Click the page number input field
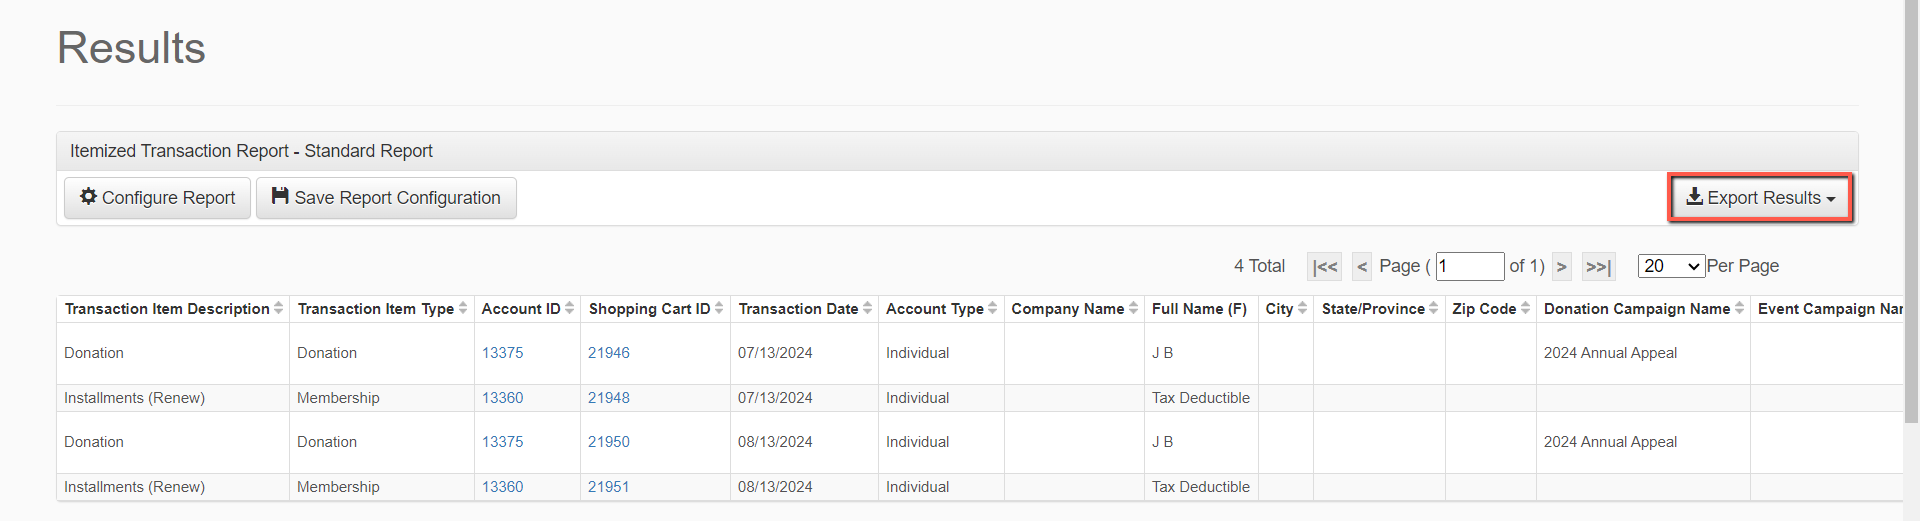 [x=1470, y=266]
